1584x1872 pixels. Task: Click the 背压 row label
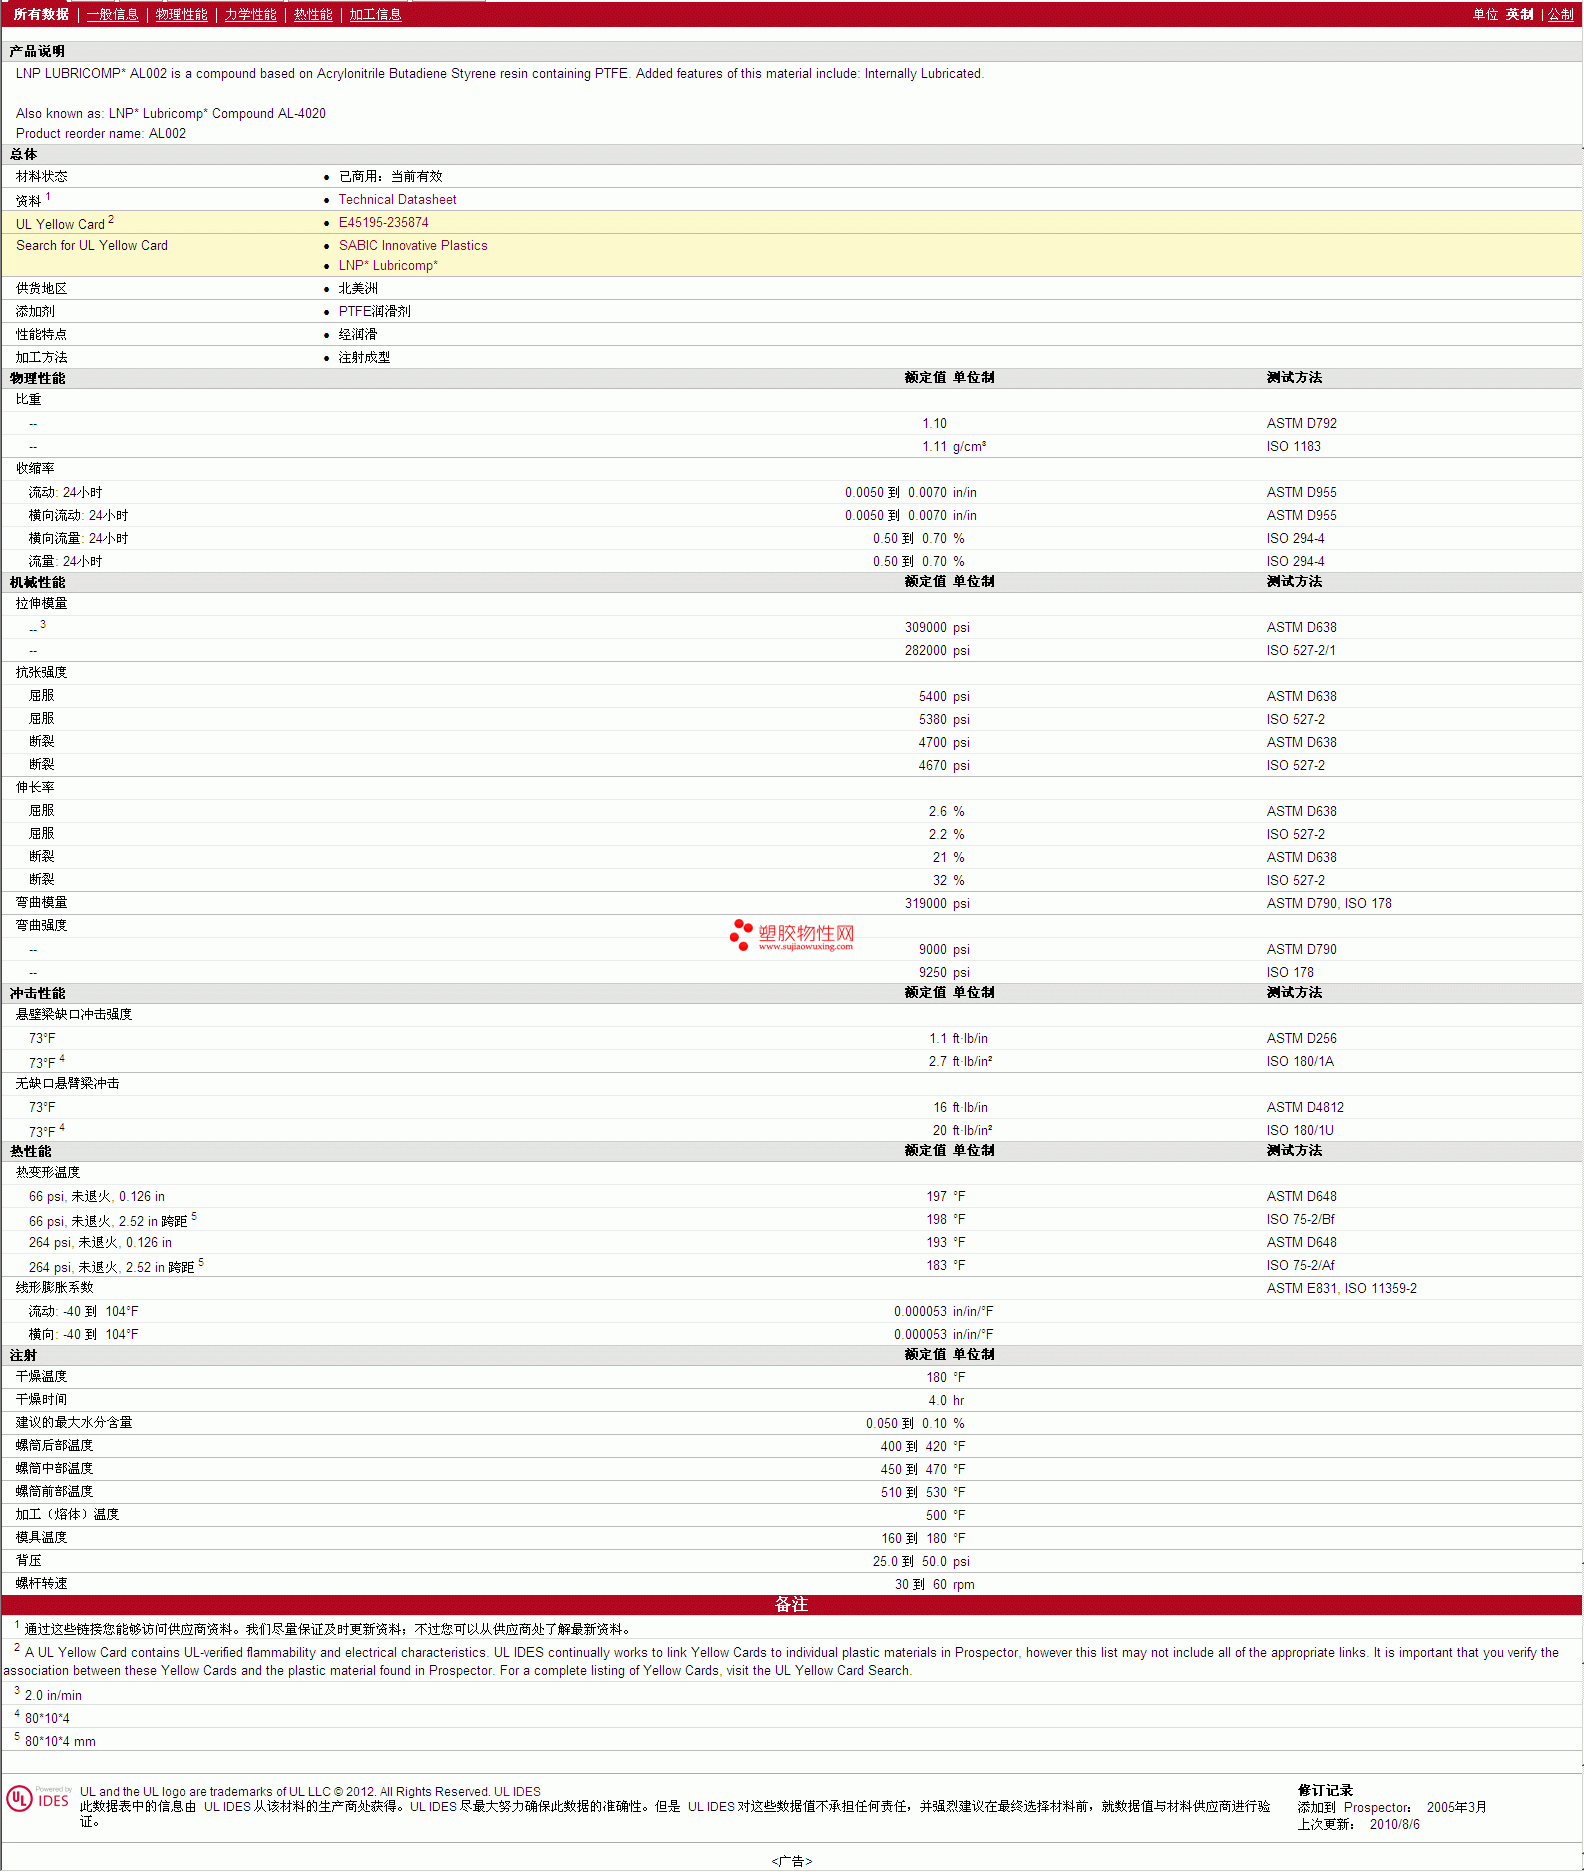click(28, 1561)
